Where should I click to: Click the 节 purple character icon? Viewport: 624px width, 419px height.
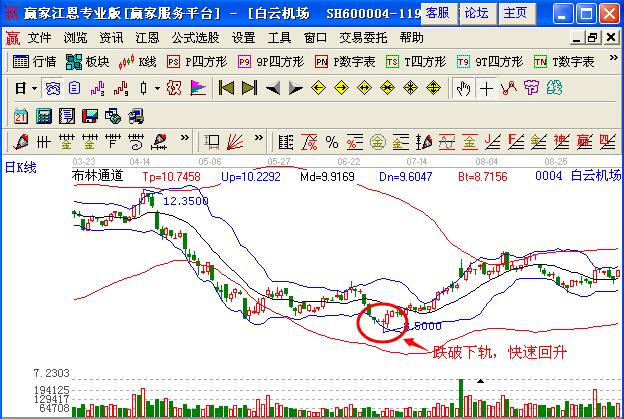click(531, 88)
